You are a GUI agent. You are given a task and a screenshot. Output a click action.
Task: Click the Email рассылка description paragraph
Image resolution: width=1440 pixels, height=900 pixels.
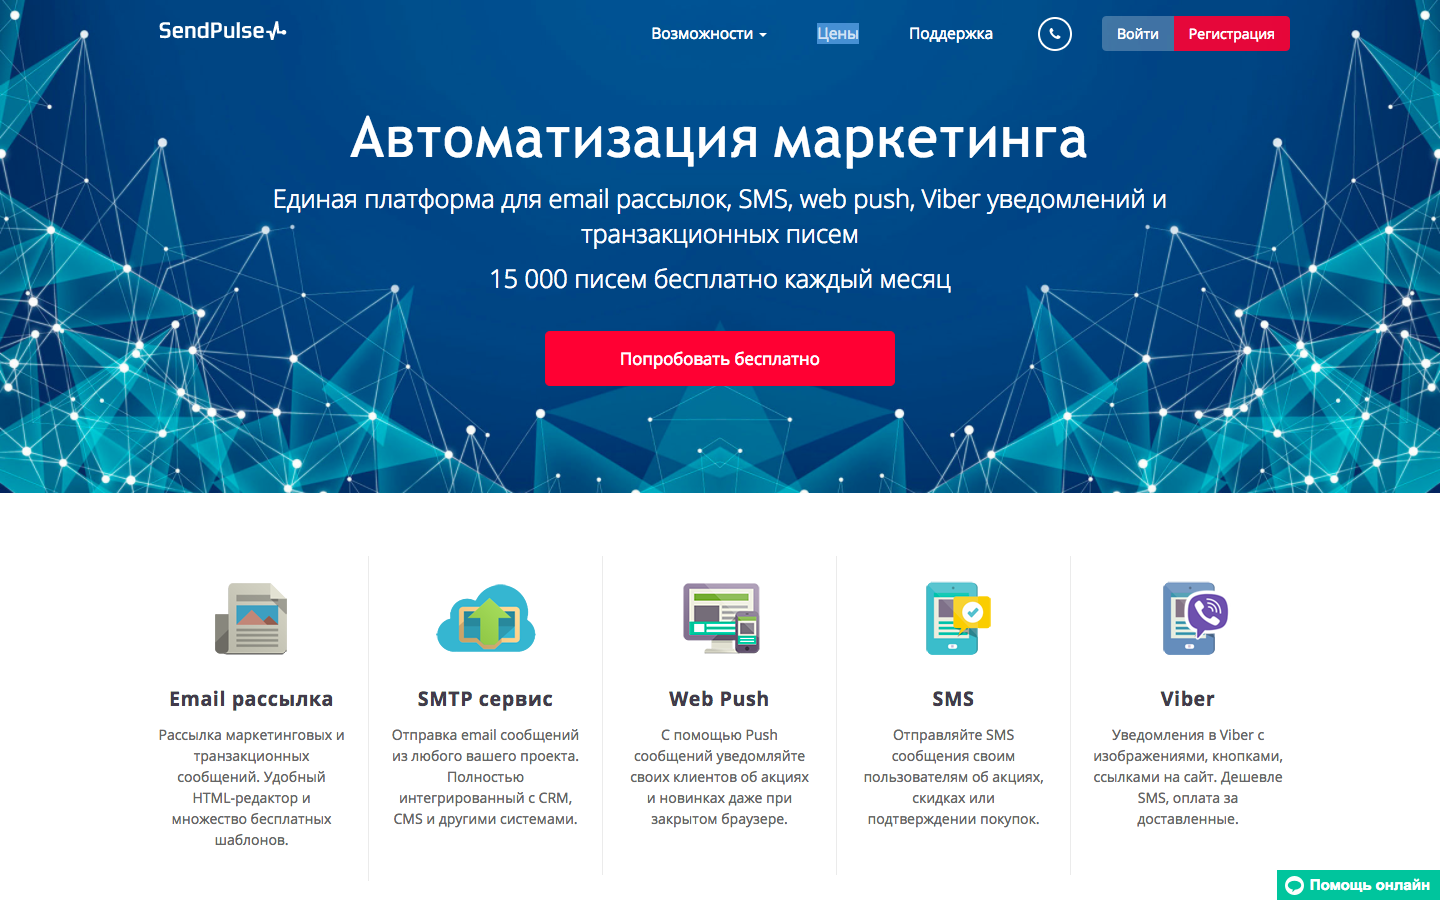tap(251, 787)
